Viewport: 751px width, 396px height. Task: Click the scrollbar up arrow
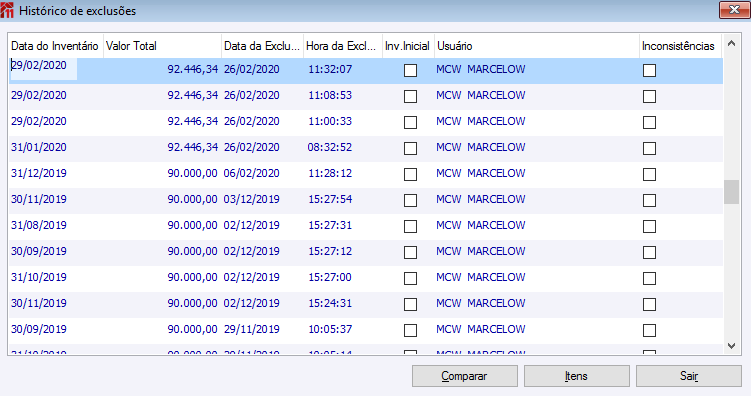pos(731,44)
